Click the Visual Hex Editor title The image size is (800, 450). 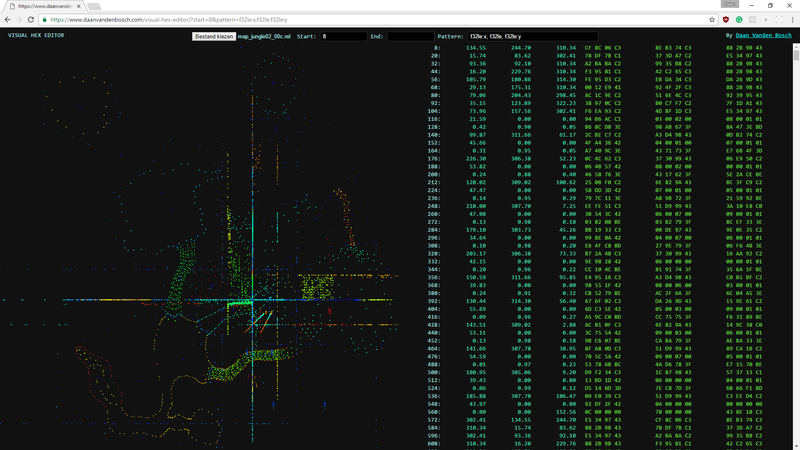pos(36,35)
